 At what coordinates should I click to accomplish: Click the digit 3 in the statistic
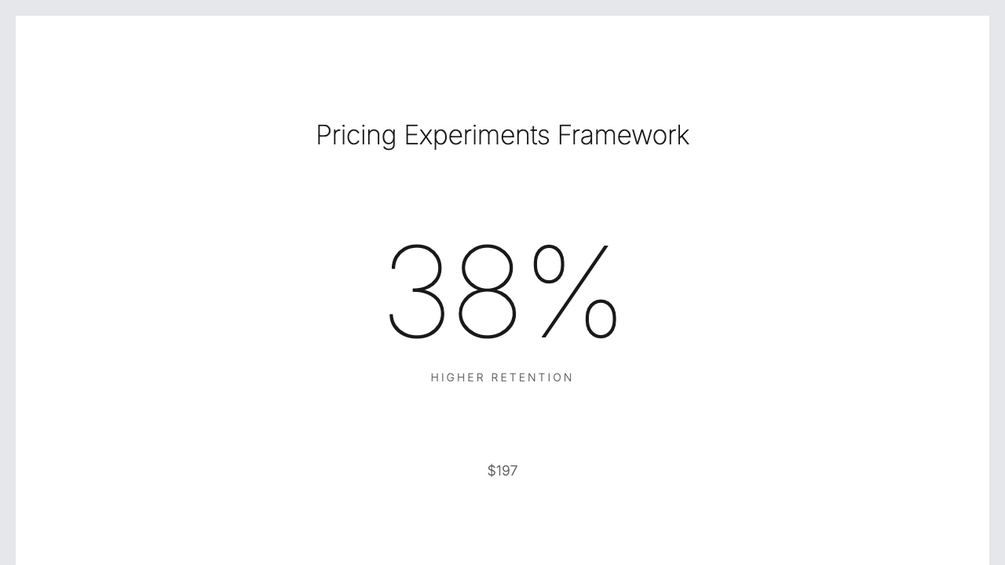pyautogui.click(x=416, y=292)
